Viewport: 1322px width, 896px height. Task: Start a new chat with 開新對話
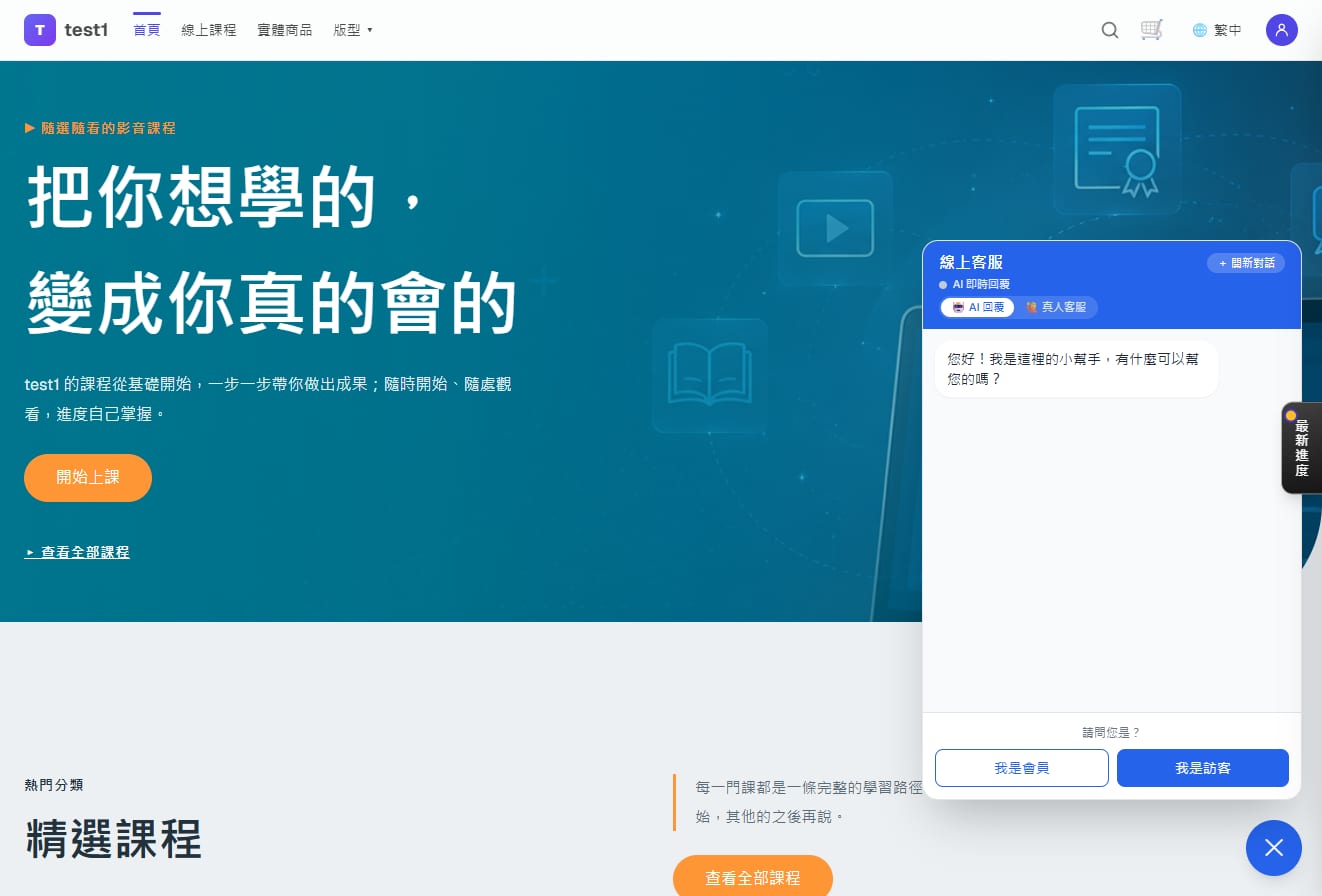1246,263
